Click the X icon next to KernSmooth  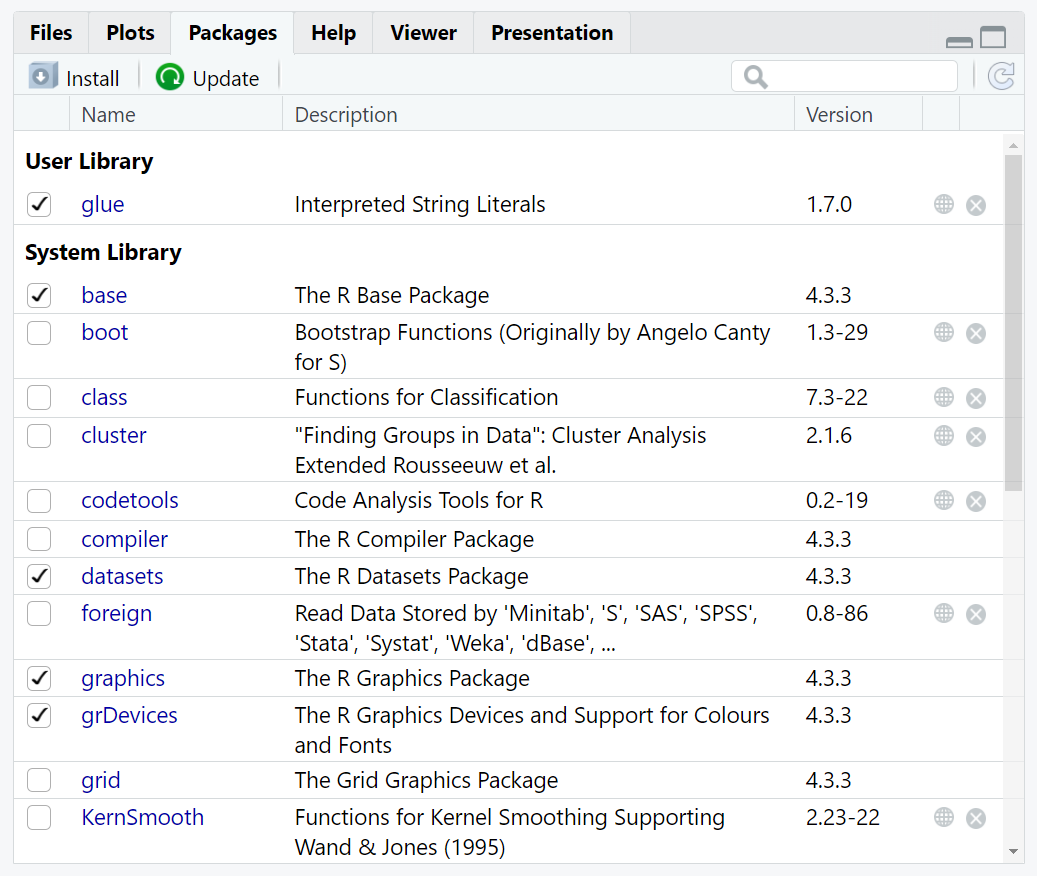coord(977,817)
